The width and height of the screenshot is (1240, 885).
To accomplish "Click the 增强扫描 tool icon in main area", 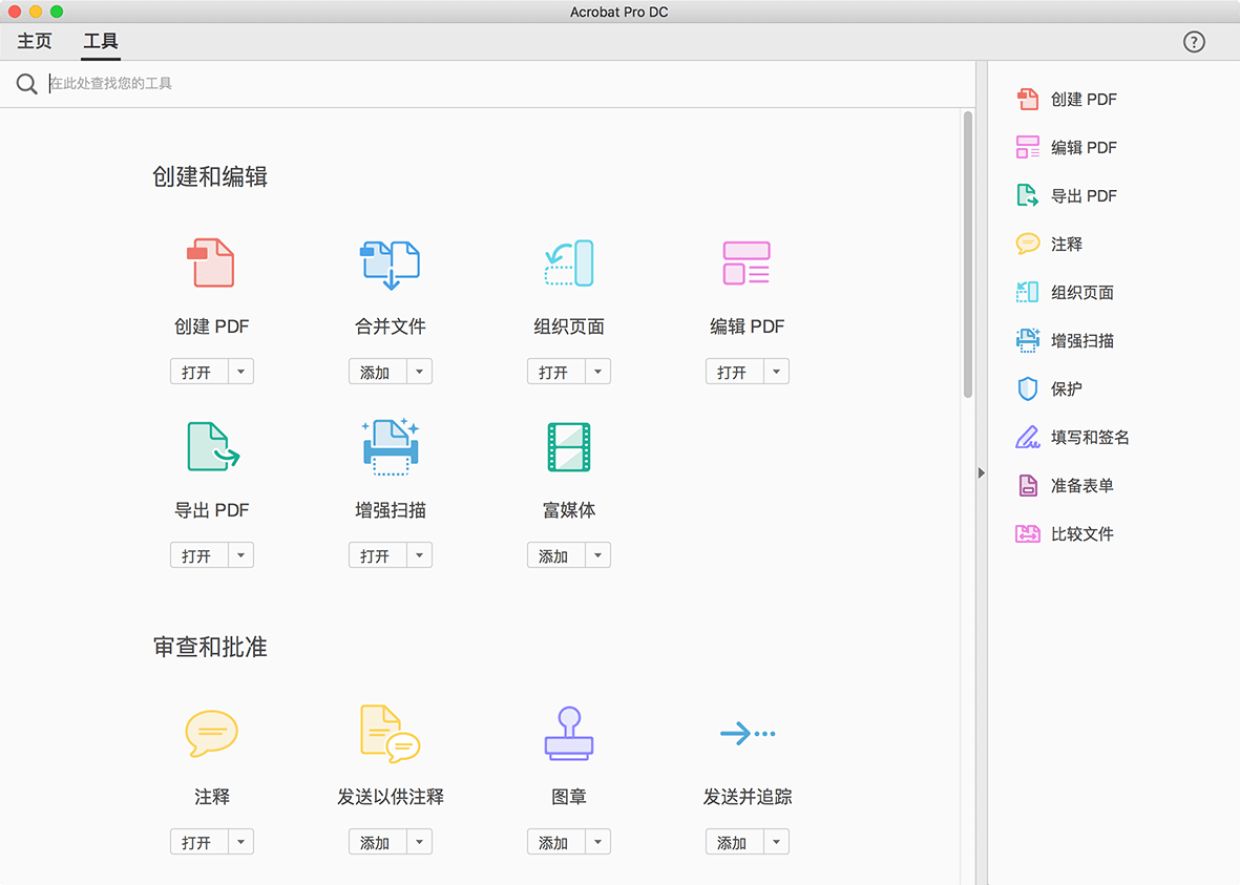I will pyautogui.click(x=390, y=446).
